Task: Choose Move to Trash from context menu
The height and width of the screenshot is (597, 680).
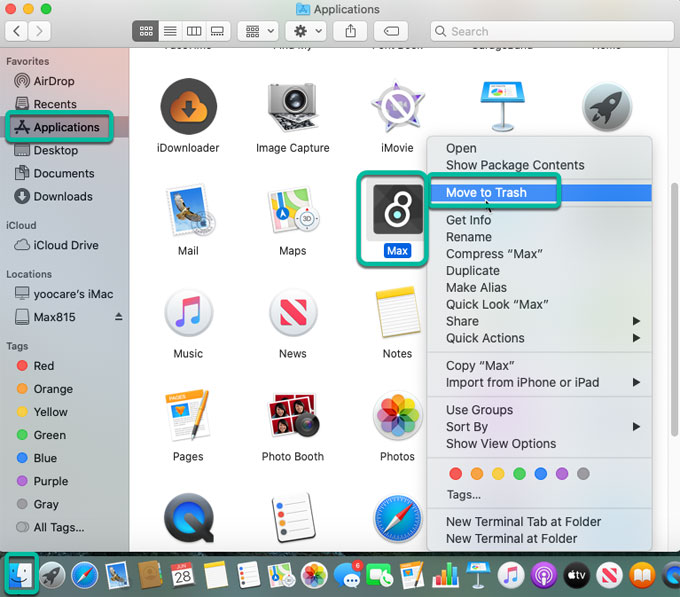Action: tap(486, 192)
